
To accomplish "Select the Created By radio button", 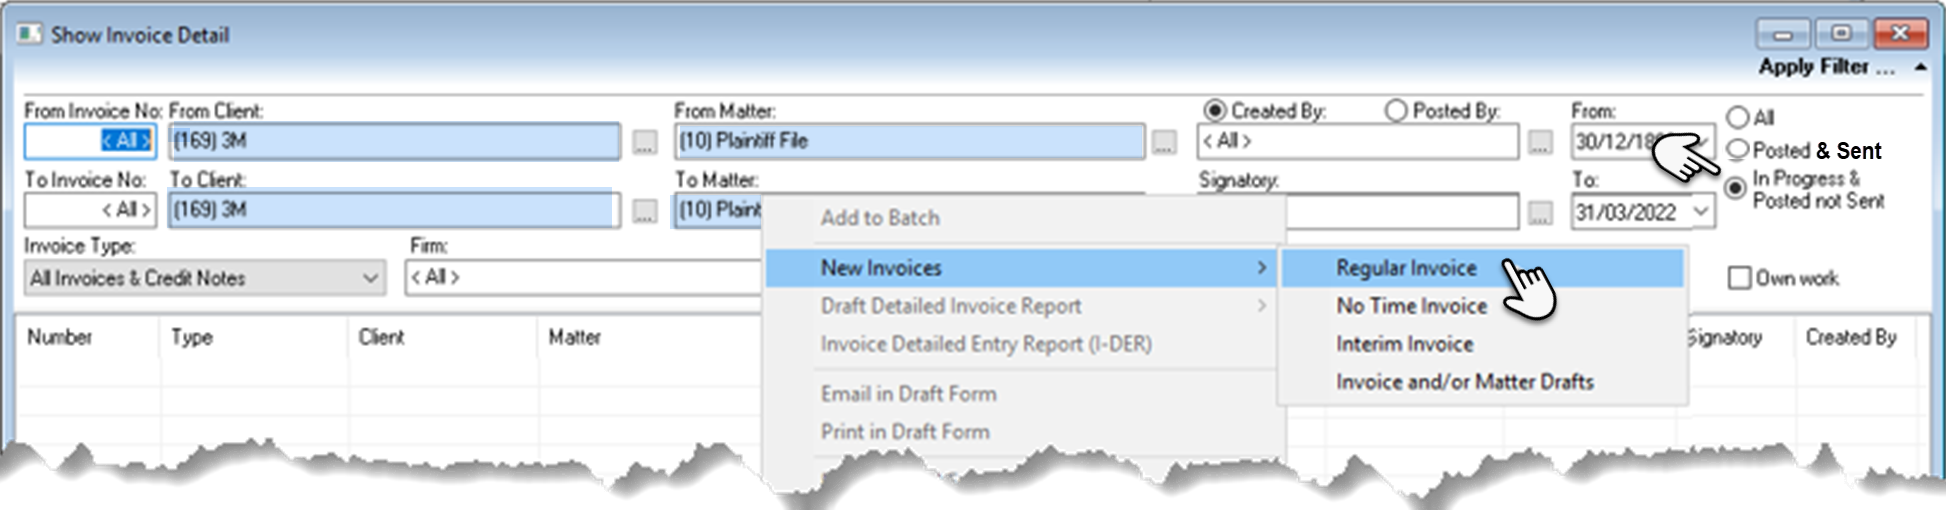I will pyautogui.click(x=1215, y=110).
